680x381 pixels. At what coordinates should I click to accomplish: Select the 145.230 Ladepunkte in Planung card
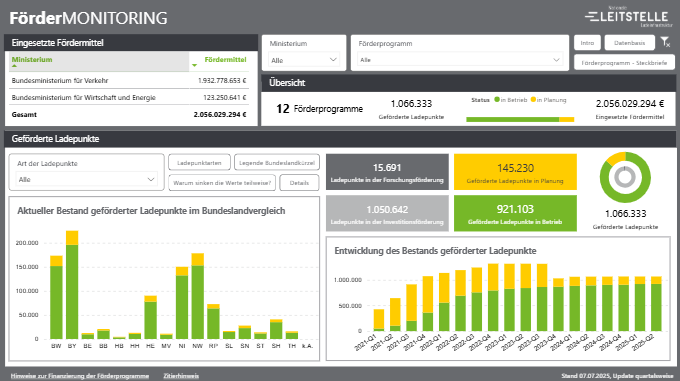click(x=515, y=172)
